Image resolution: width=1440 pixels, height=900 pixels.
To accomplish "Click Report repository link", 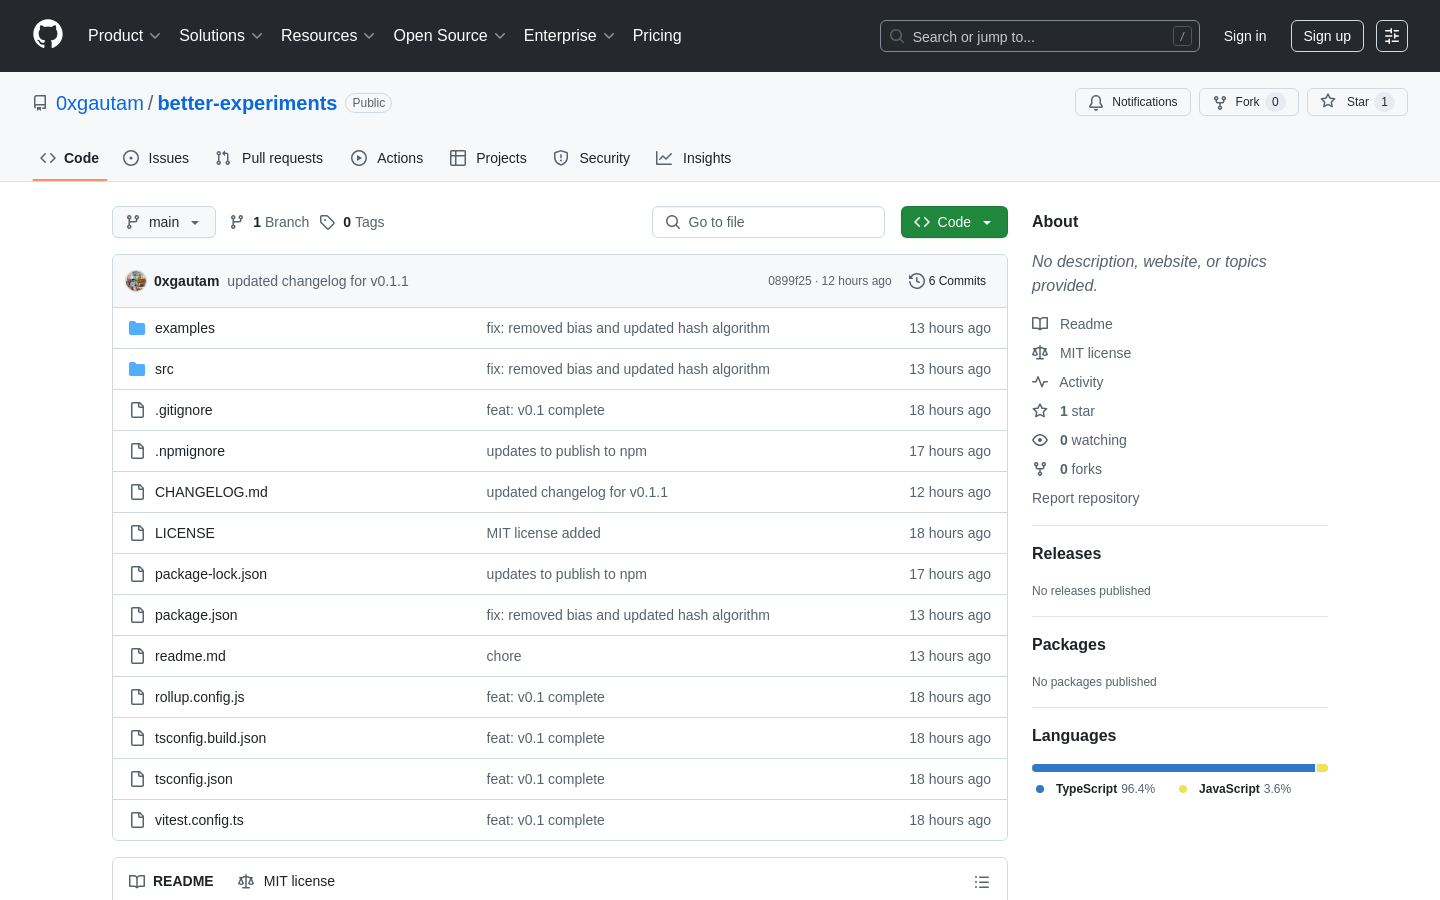I will 1085,498.
